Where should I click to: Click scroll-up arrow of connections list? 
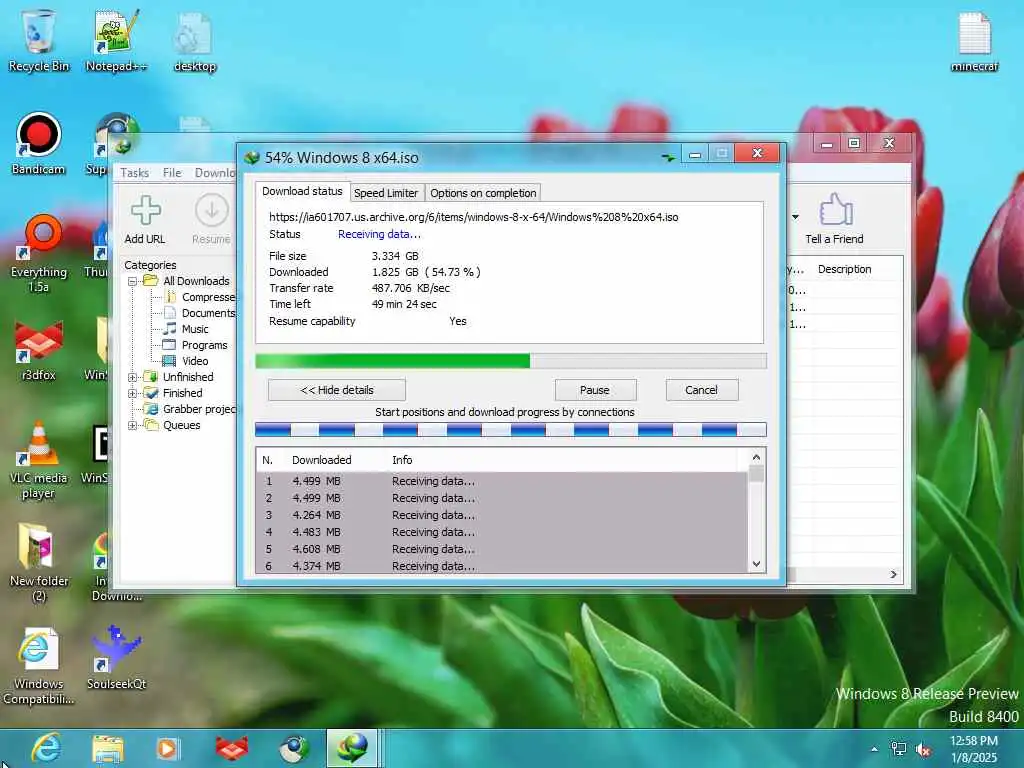[x=756, y=457]
